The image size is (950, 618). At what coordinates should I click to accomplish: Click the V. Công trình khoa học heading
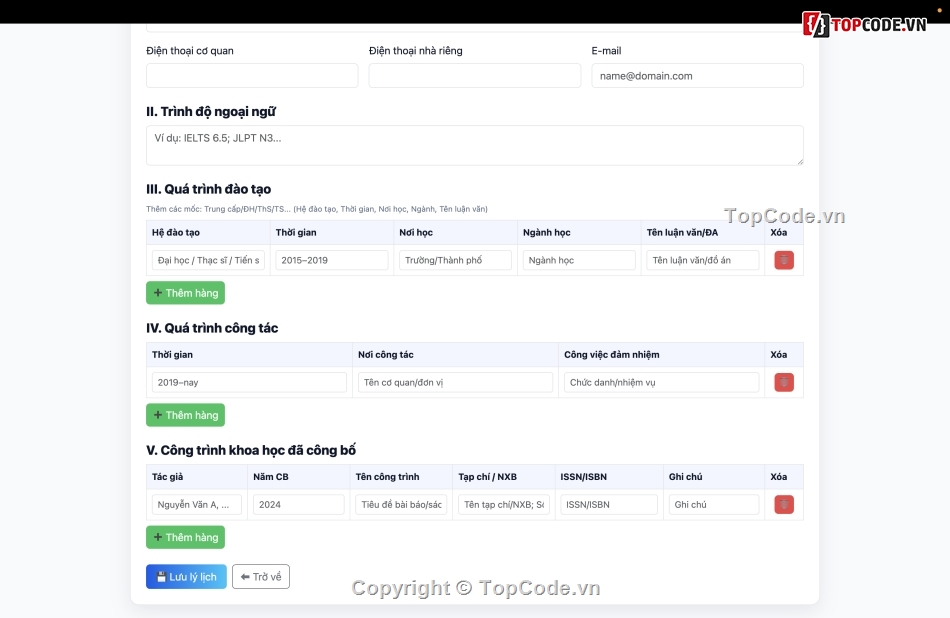point(251,450)
